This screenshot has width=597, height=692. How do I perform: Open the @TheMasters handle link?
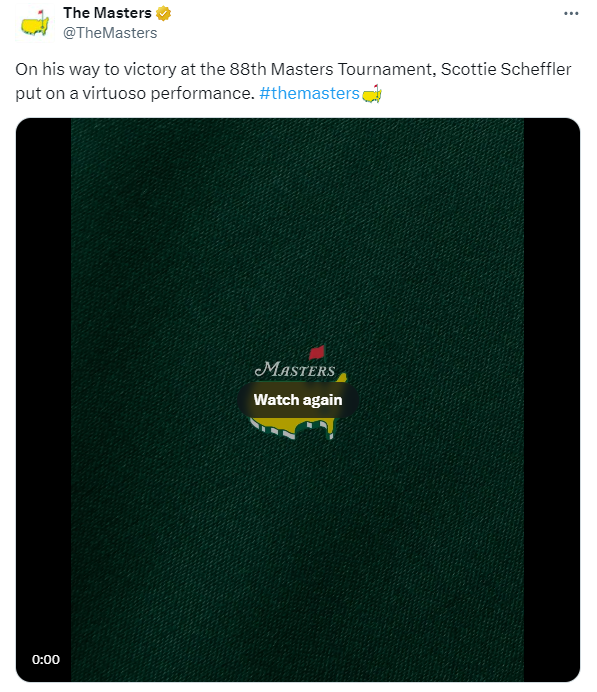(x=110, y=33)
